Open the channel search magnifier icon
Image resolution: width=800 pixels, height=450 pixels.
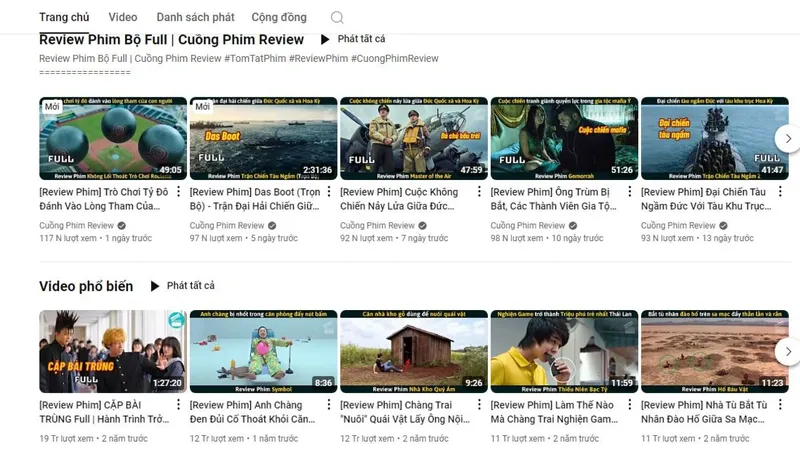337,17
